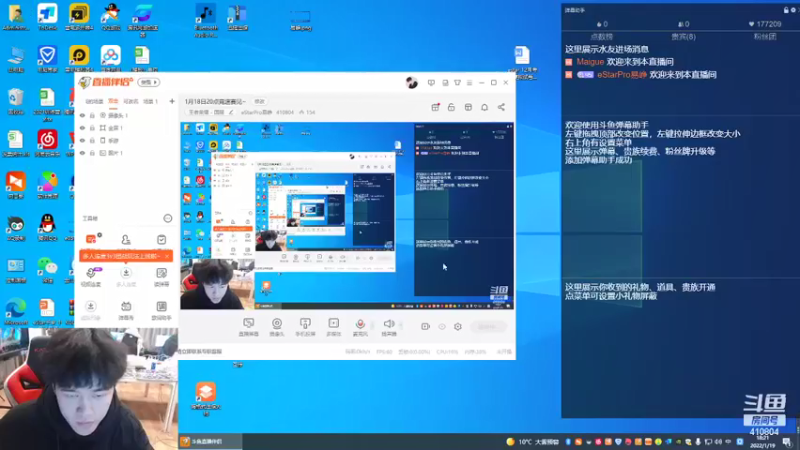This screenshot has height=450, width=800.
Task: Click the lock icon on danmaku helper window
Action: [786, 10]
